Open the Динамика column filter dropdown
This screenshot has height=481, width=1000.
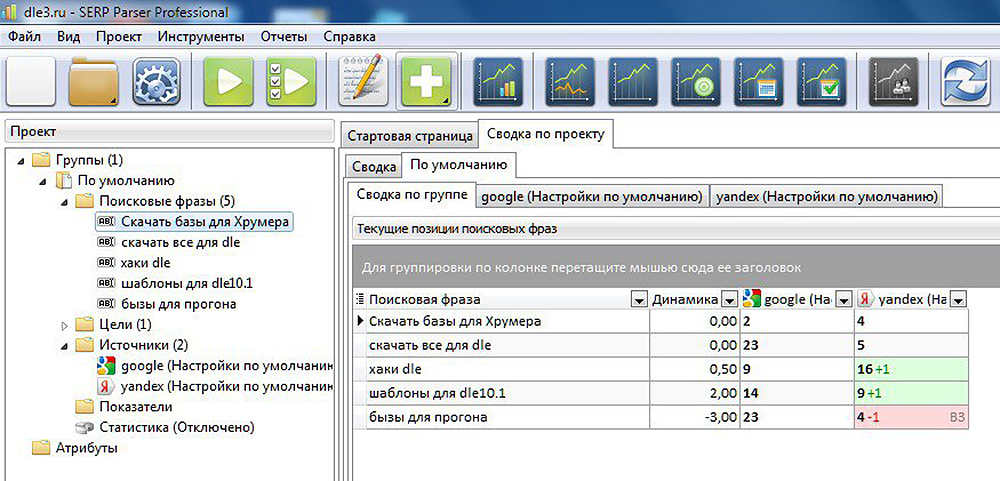(730, 299)
